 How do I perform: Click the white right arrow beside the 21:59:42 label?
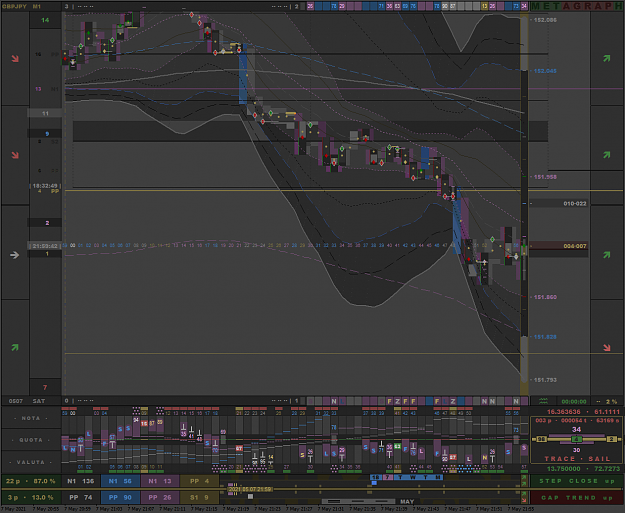(15, 255)
